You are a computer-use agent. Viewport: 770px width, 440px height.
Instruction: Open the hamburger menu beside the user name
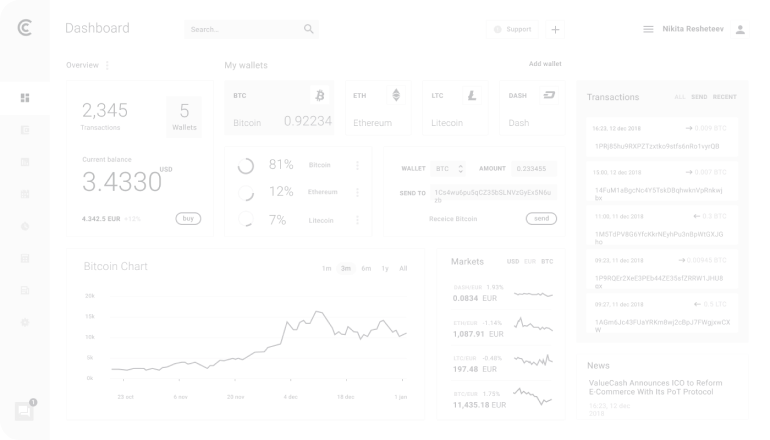[648, 30]
